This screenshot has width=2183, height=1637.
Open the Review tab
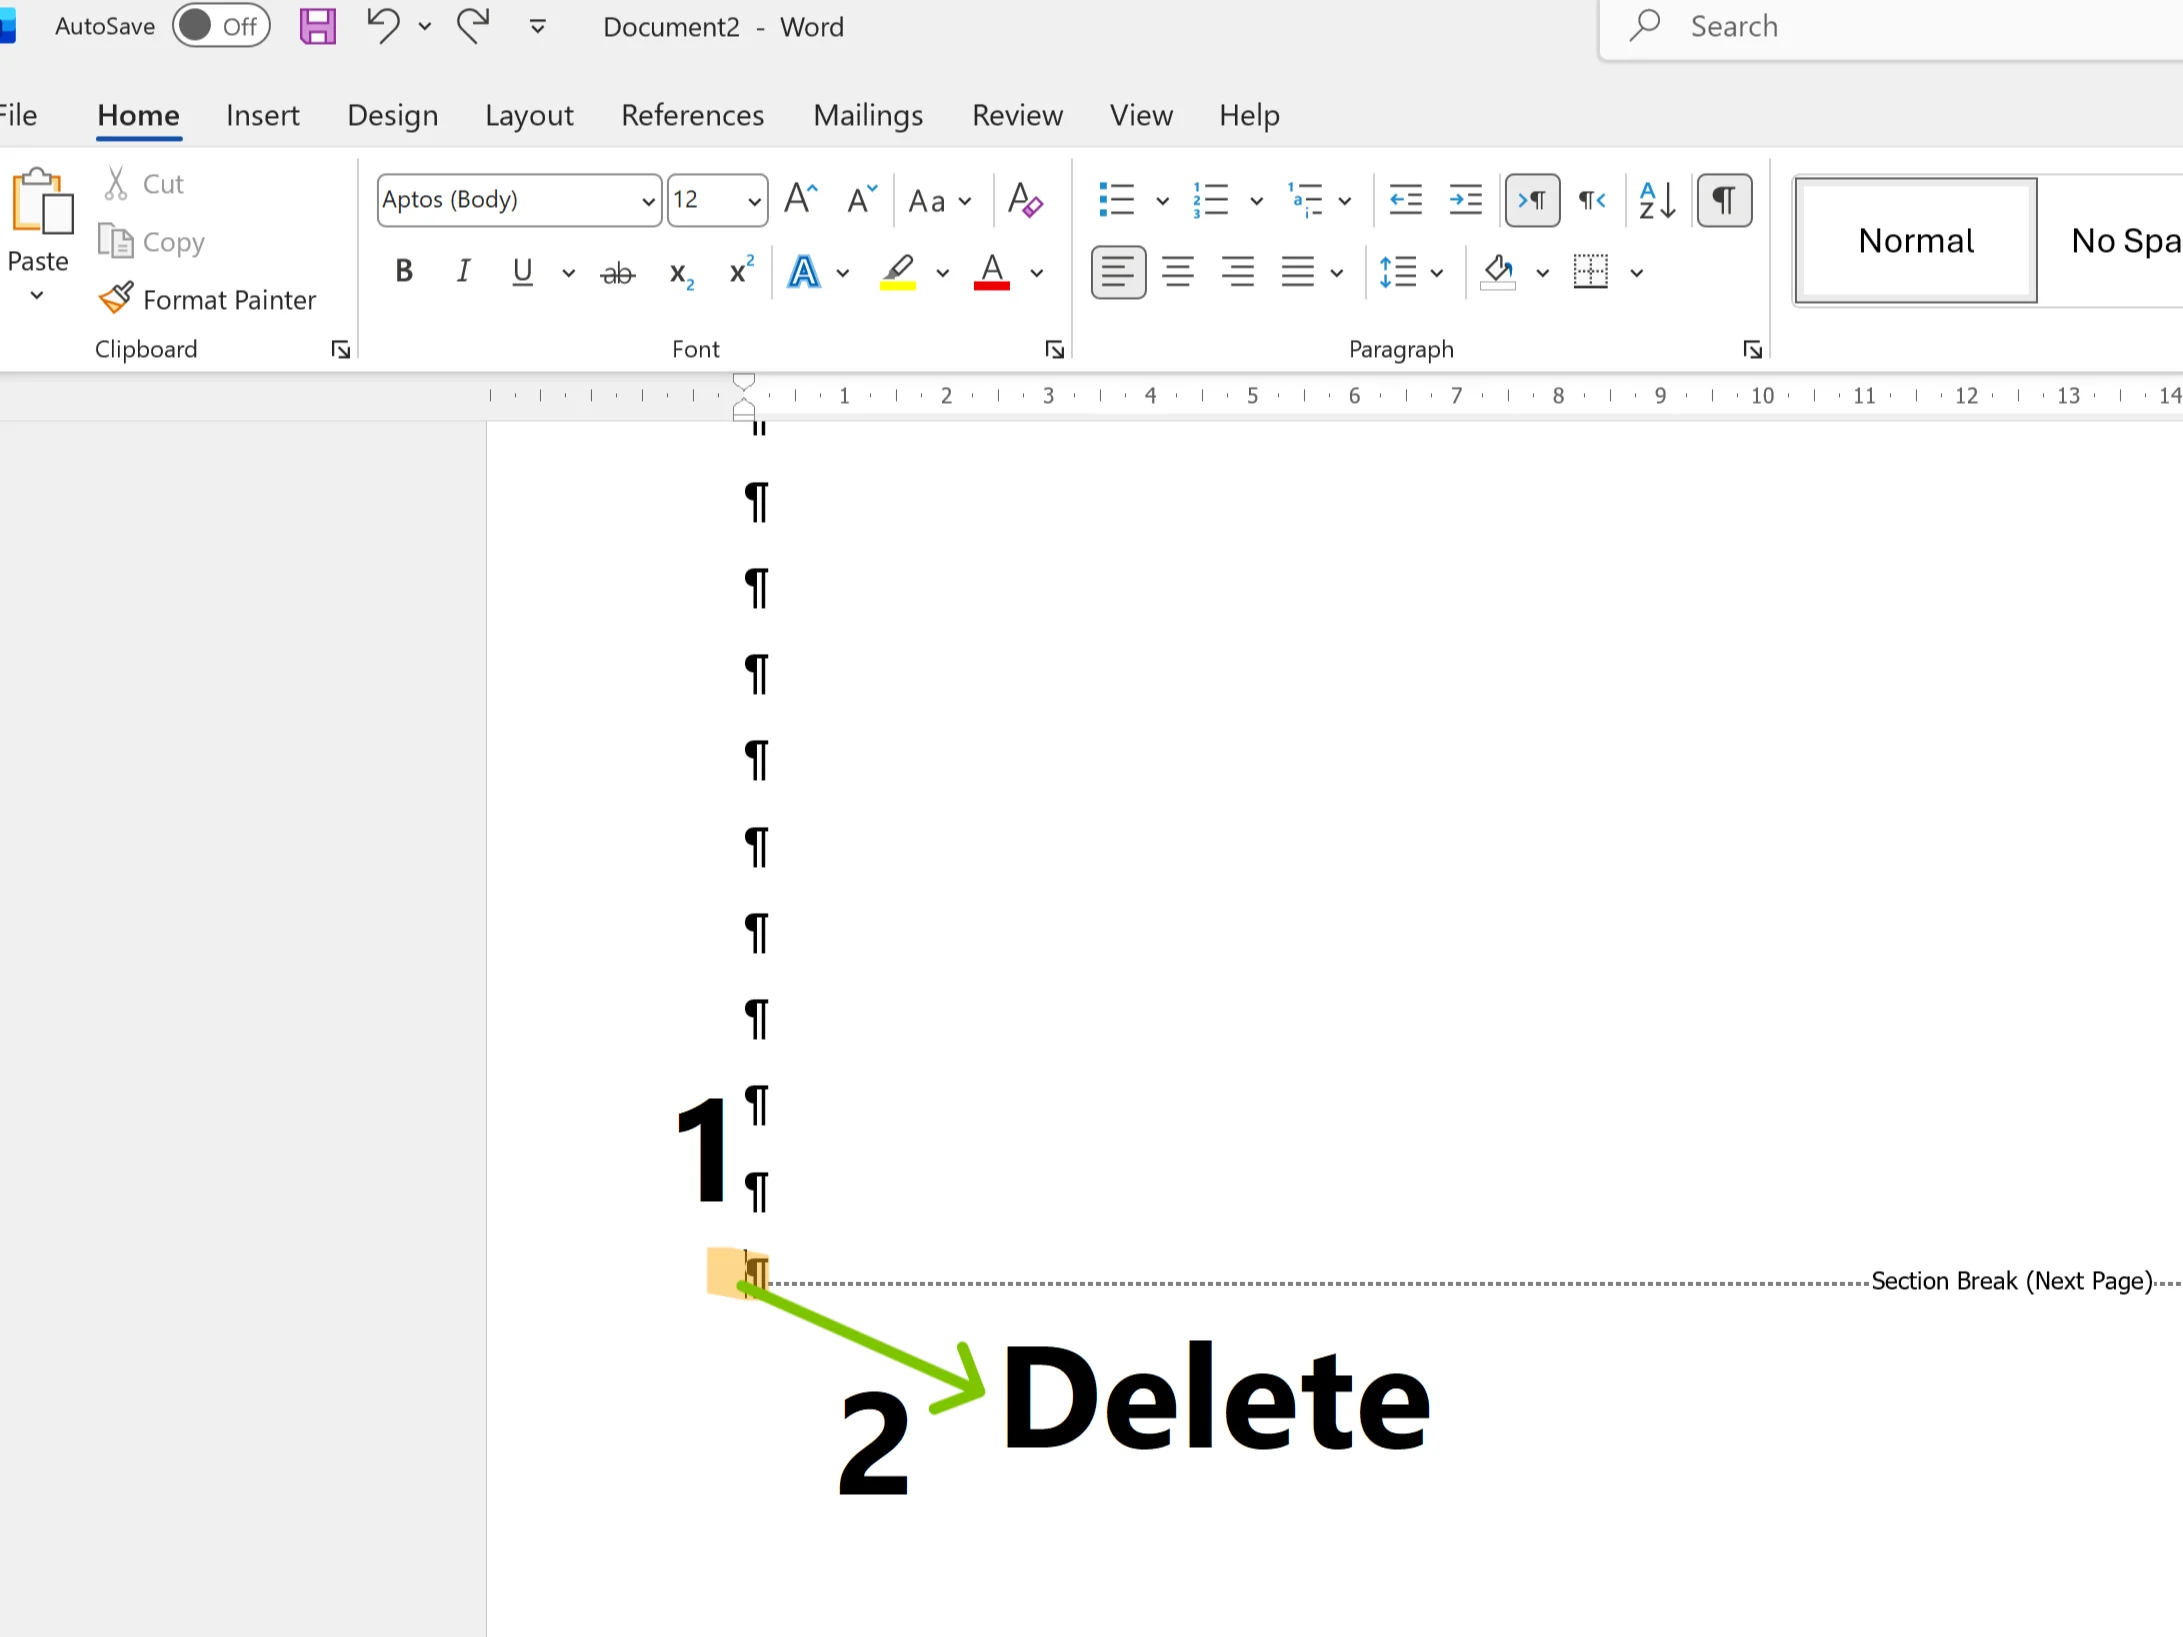pyautogui.click(x=1017, y=115)
